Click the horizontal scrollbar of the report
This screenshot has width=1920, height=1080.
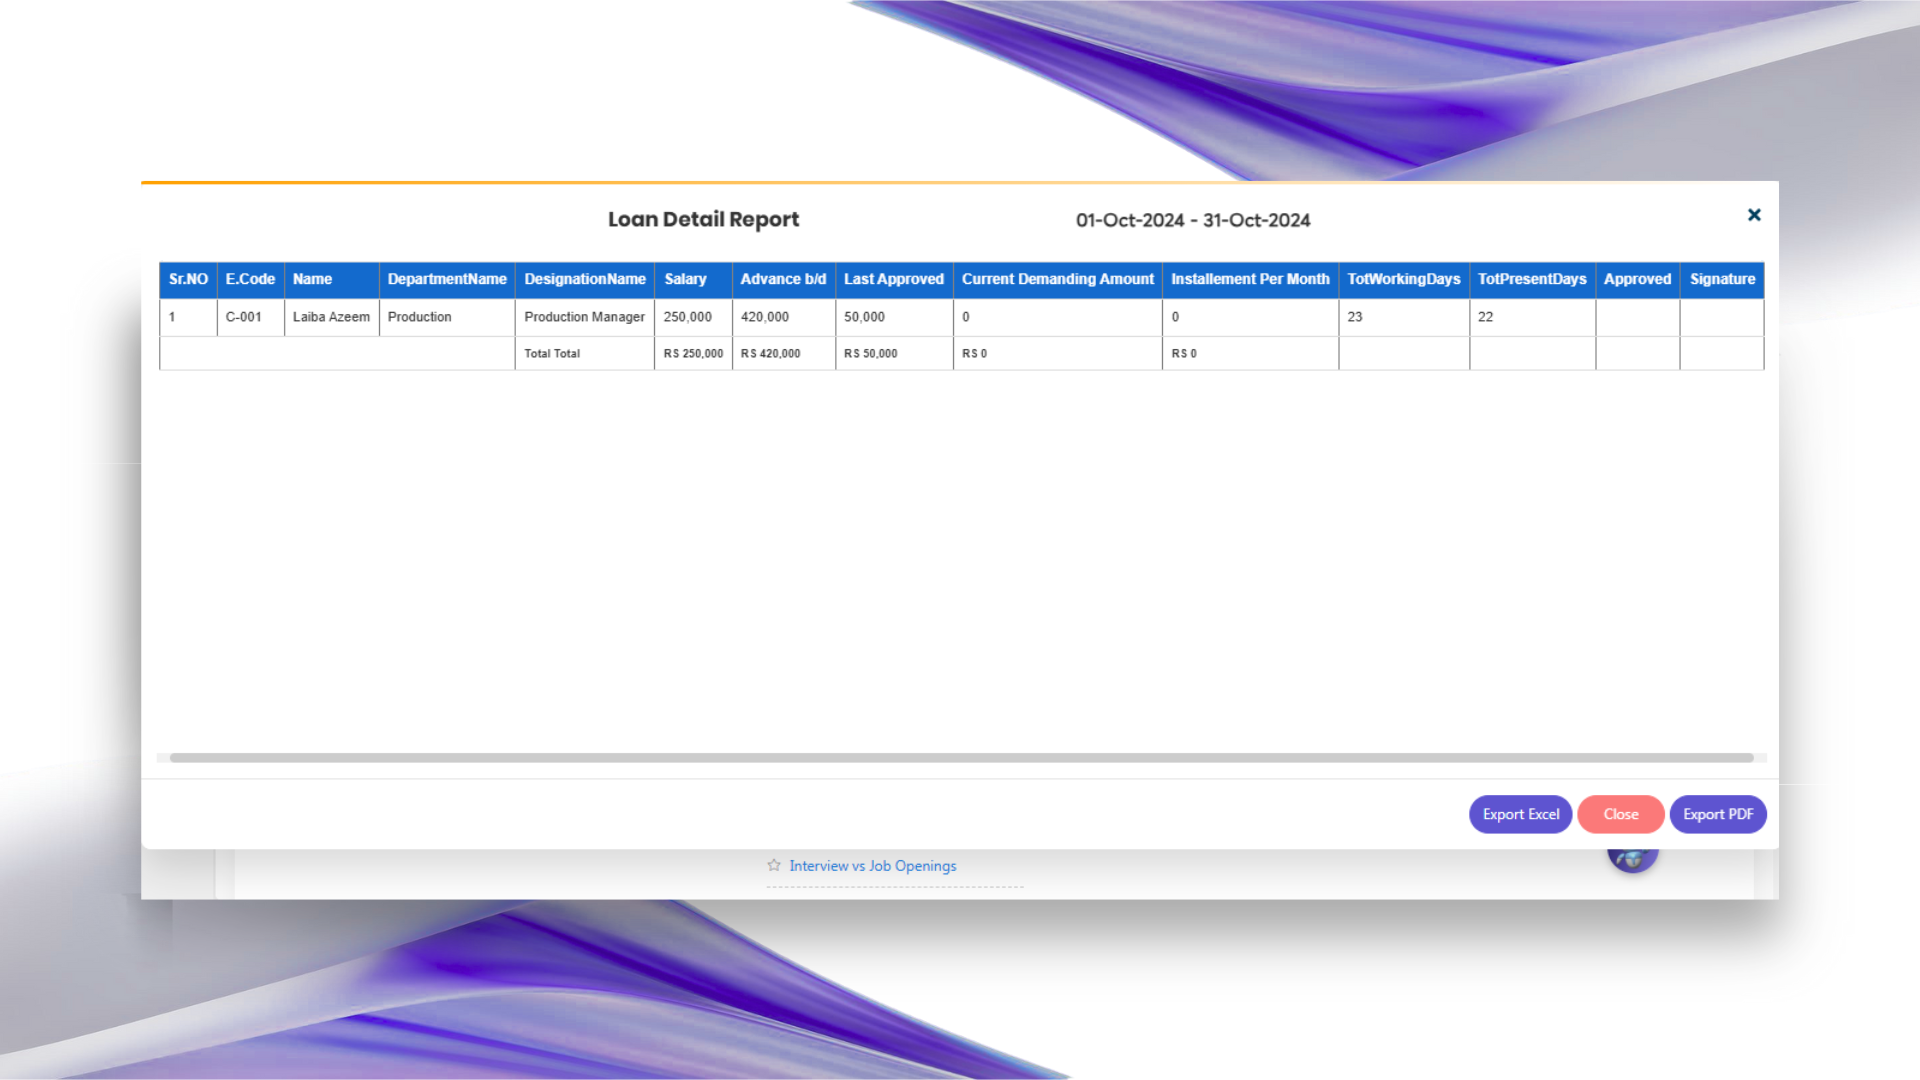[x=960, y=758]
